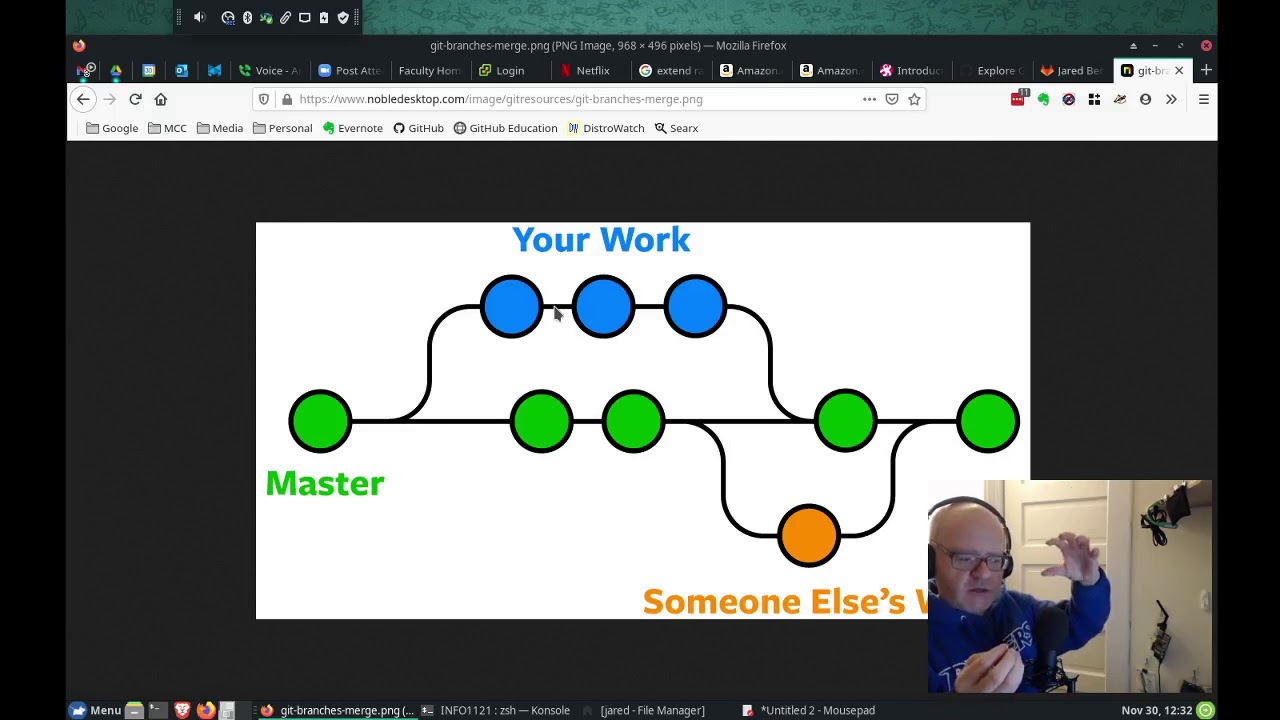Open the Firefox hamburger menu
1280x720 pixels.
coord(1204,99)
